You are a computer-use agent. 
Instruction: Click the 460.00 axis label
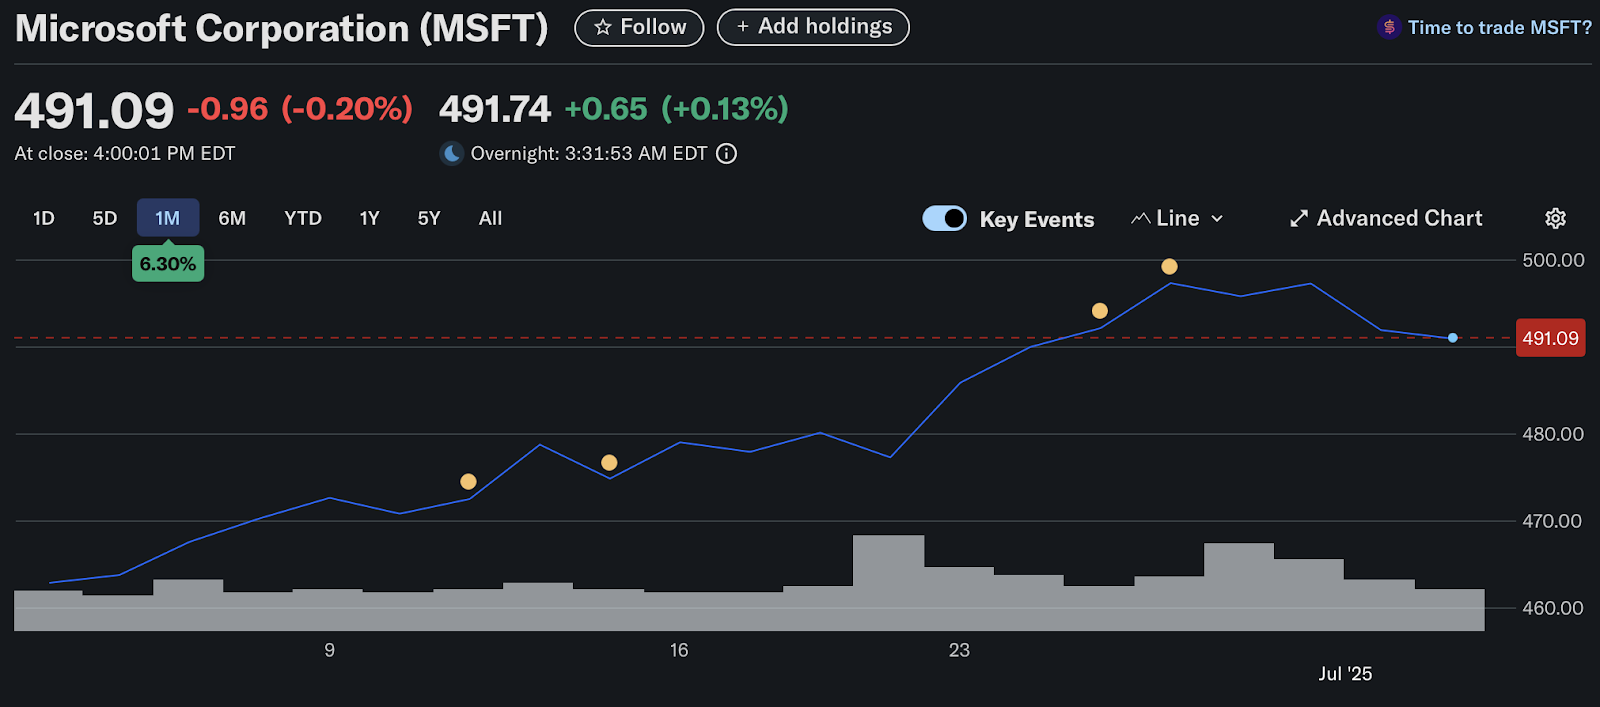pos(1553,608)
